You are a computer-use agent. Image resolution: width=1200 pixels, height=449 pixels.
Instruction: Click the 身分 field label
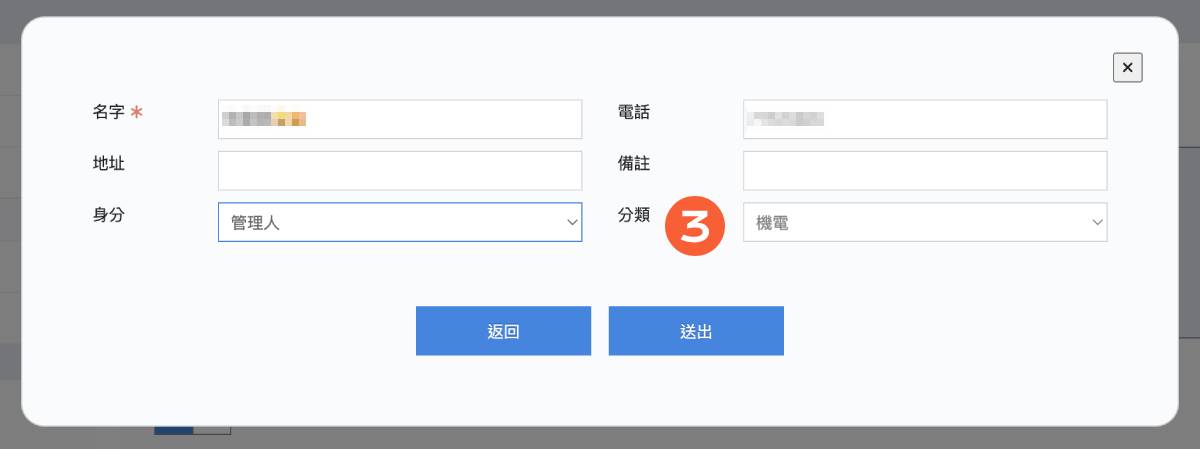(109, 214)
